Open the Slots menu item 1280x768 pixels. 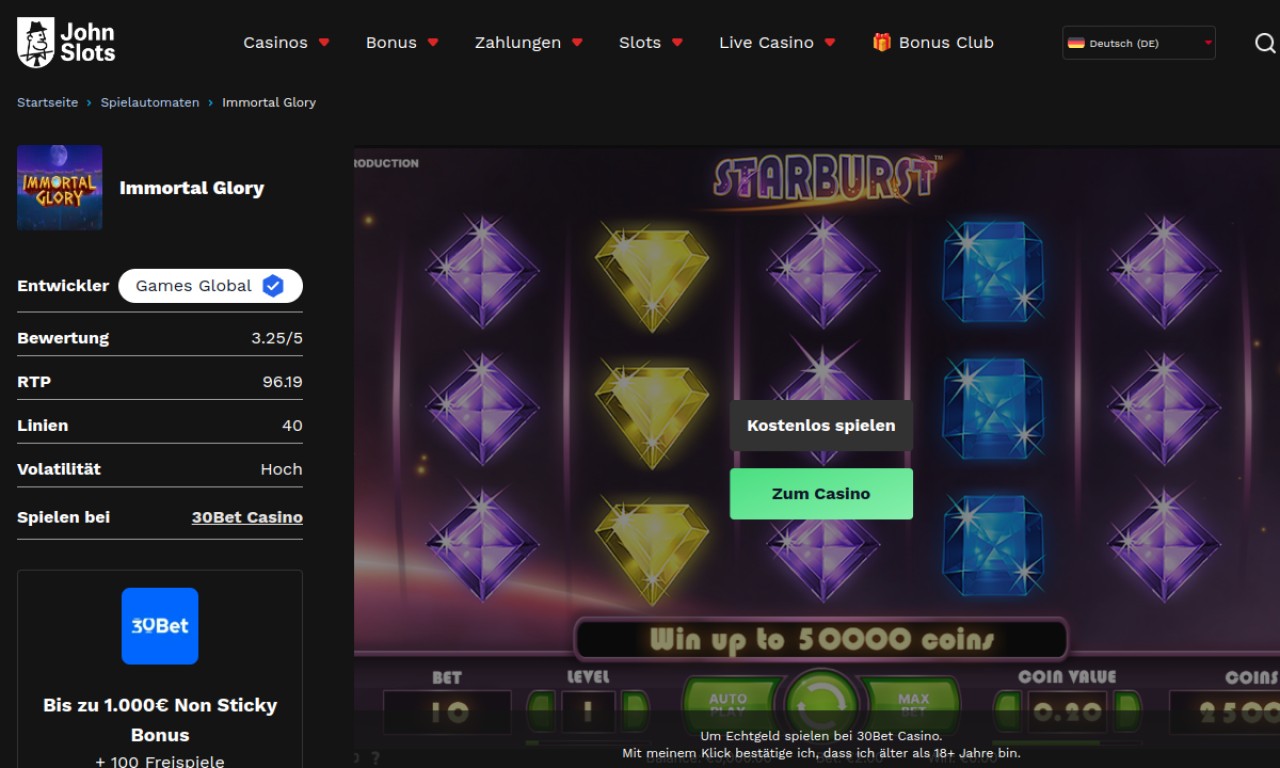point(651,42)
